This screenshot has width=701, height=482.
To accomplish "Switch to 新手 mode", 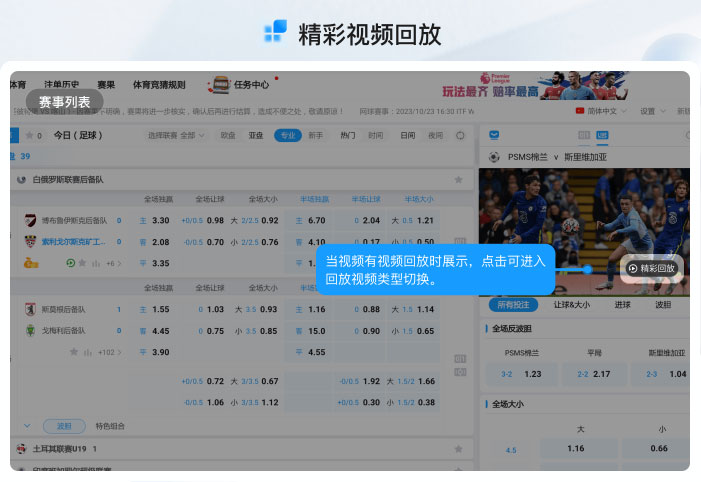I will pyautogui.click(x=315, y=135).
